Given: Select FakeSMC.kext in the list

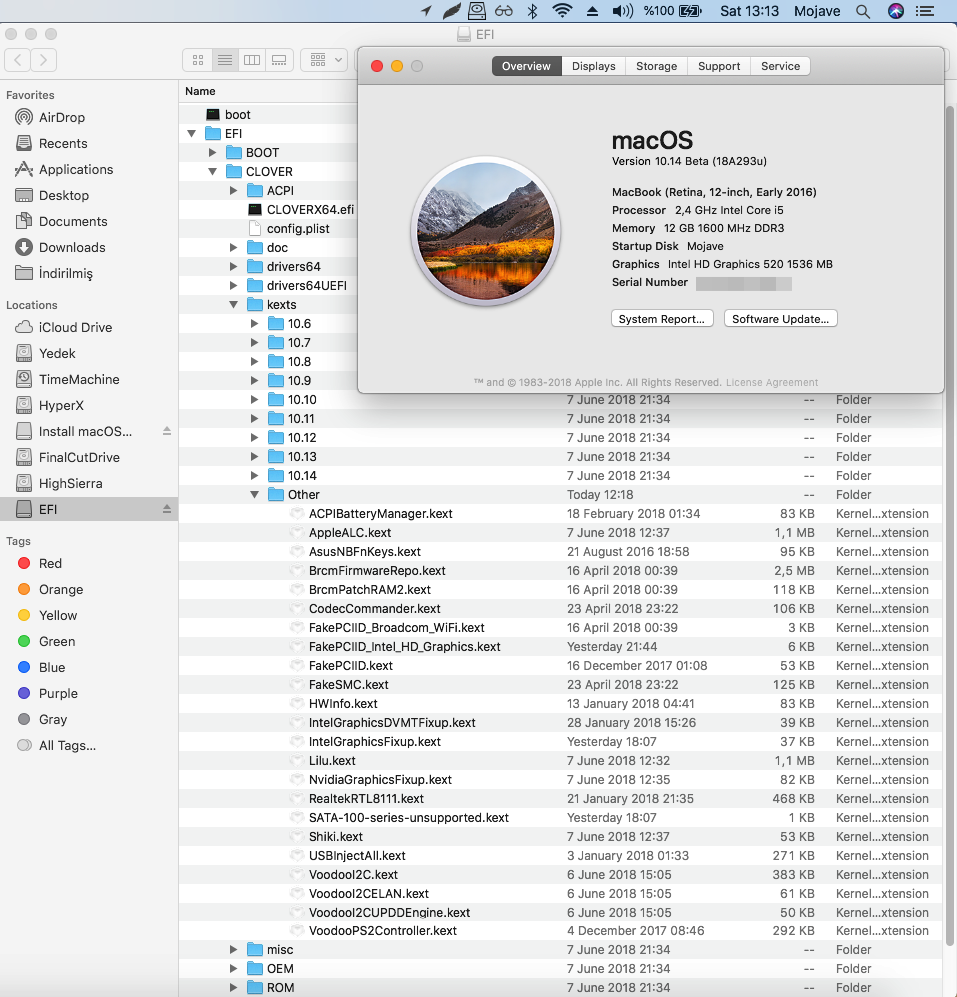Looking at the screenshot, I should [x=560, y=685].
